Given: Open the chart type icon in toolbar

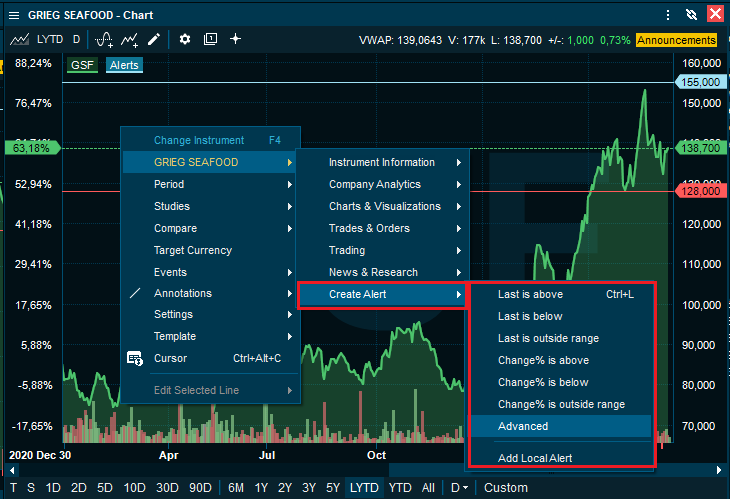Looking at the screenshot, I should click(19, 40).
